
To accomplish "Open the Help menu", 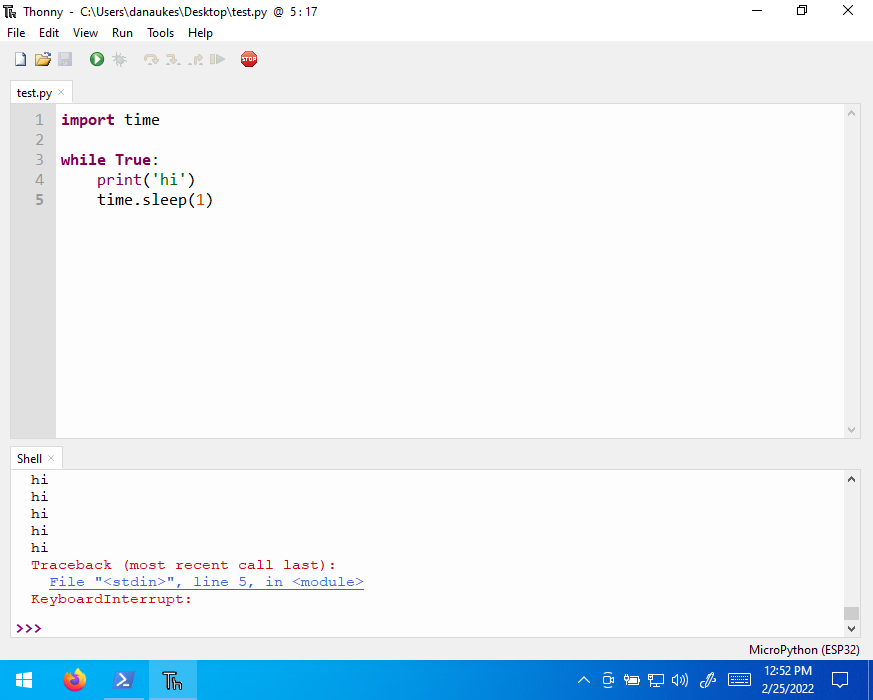I will pos(200,33).
